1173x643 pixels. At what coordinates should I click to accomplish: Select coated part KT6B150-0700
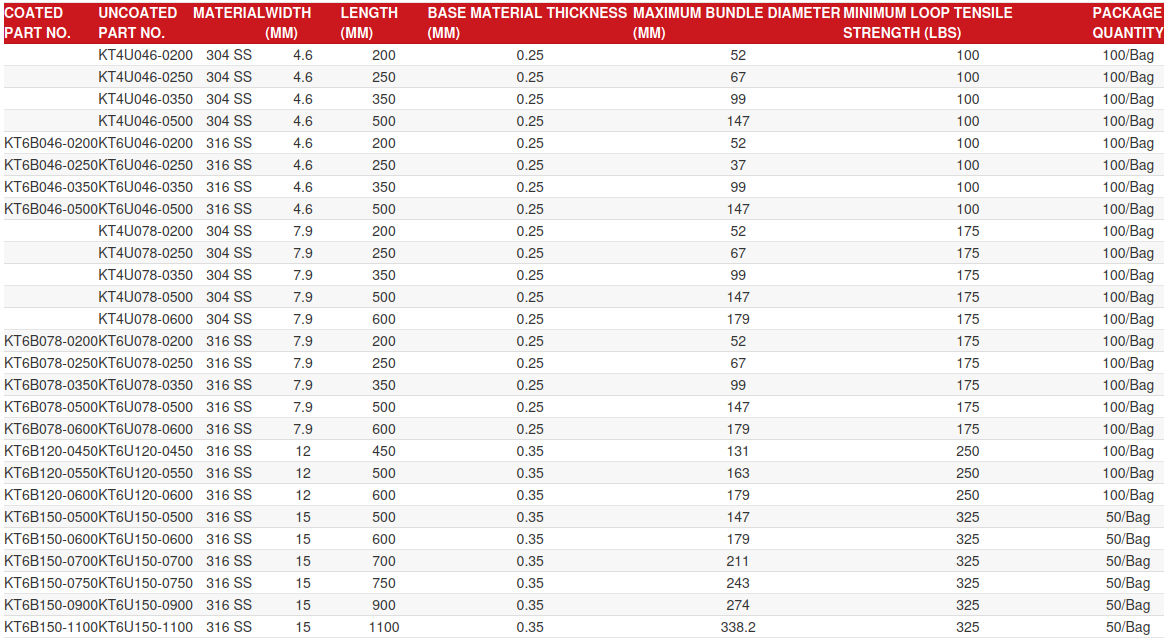(x=51, y=561)
